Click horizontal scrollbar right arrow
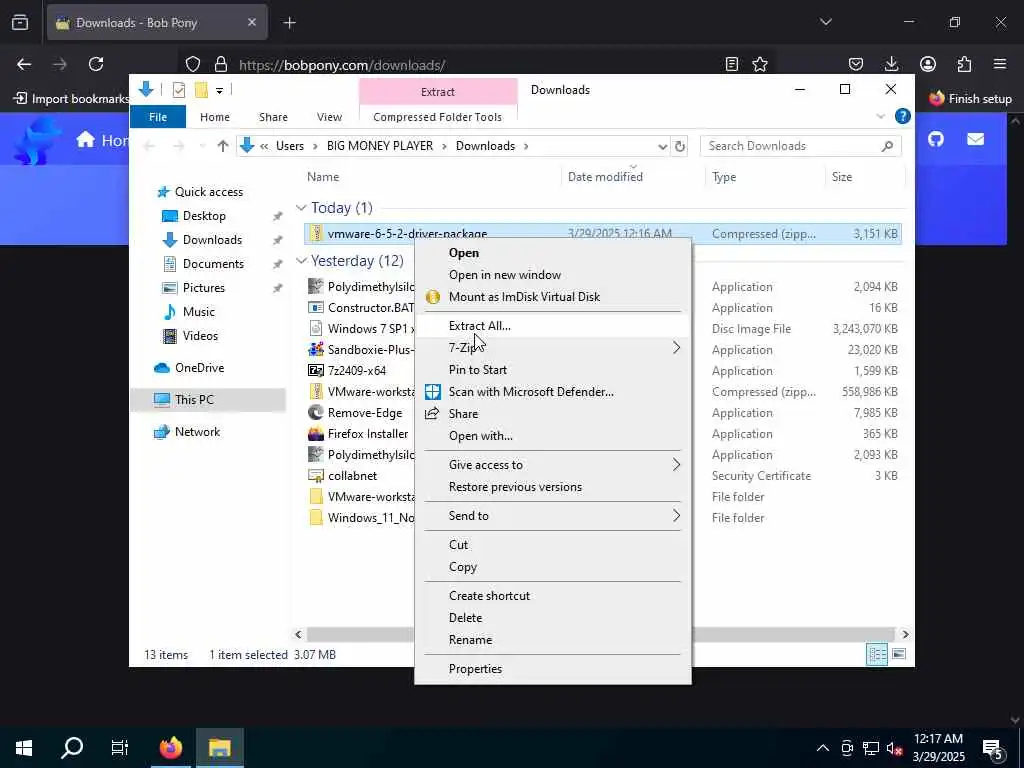This screenshot has width=1024, height=768. pos(905,634)
